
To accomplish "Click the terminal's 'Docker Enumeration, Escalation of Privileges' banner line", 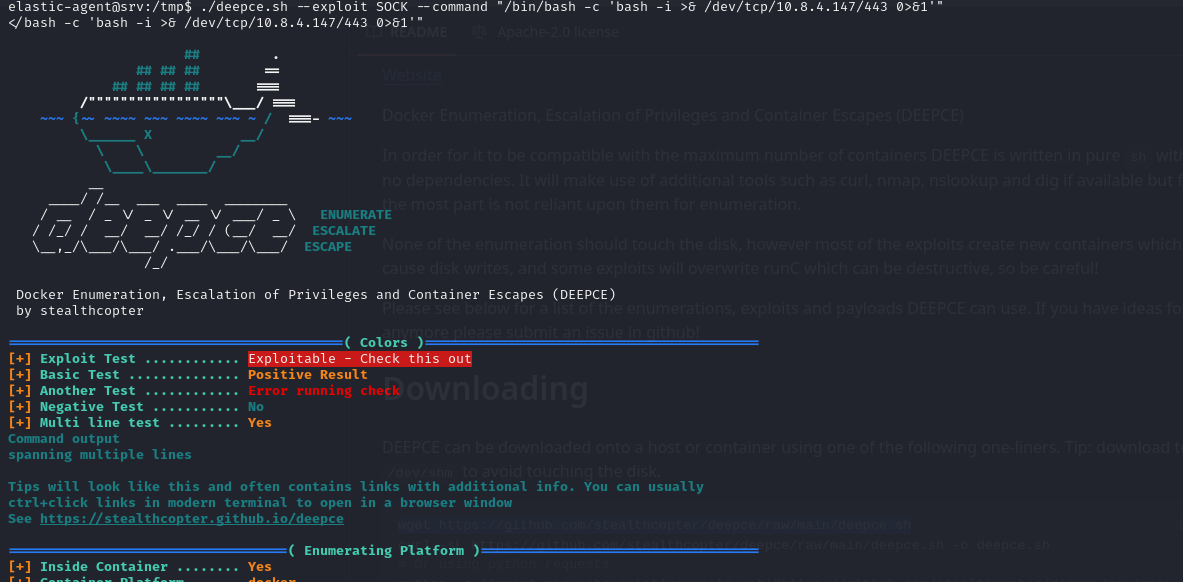I will coord(315,294).
